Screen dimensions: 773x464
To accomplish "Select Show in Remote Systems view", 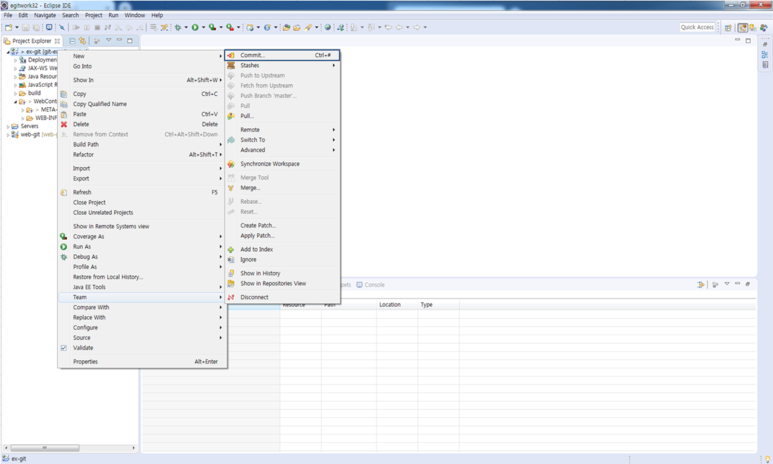I will pos(142,226).
